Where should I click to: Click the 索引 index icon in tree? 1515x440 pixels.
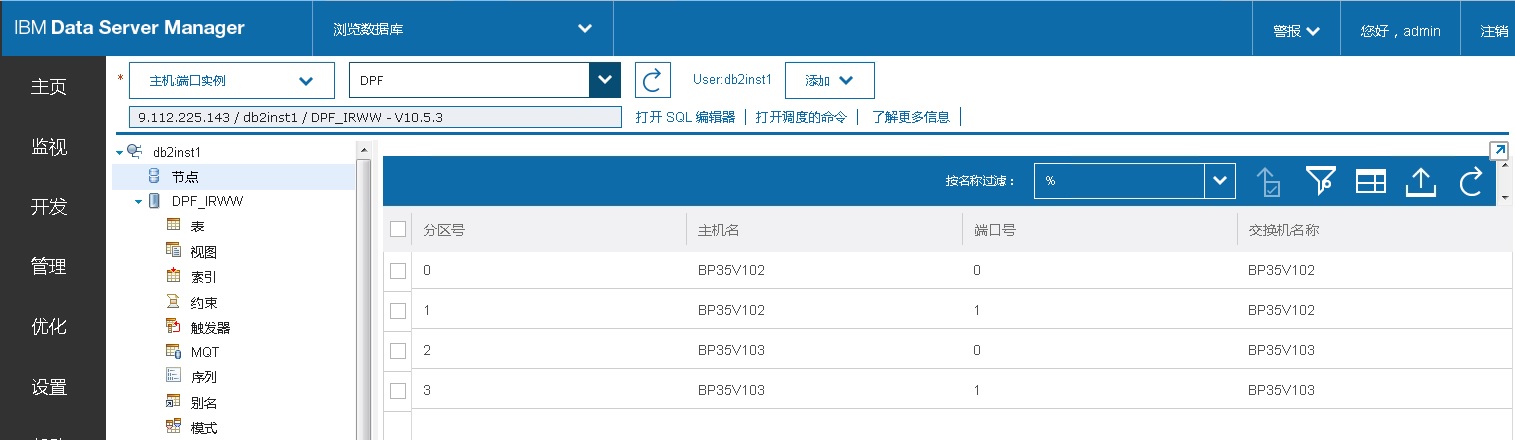pos(172,276)
